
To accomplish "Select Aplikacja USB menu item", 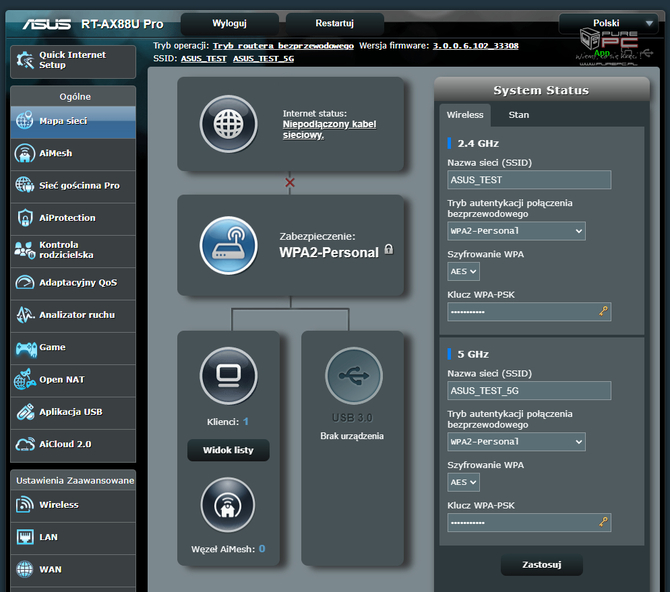I will (73, 412).
